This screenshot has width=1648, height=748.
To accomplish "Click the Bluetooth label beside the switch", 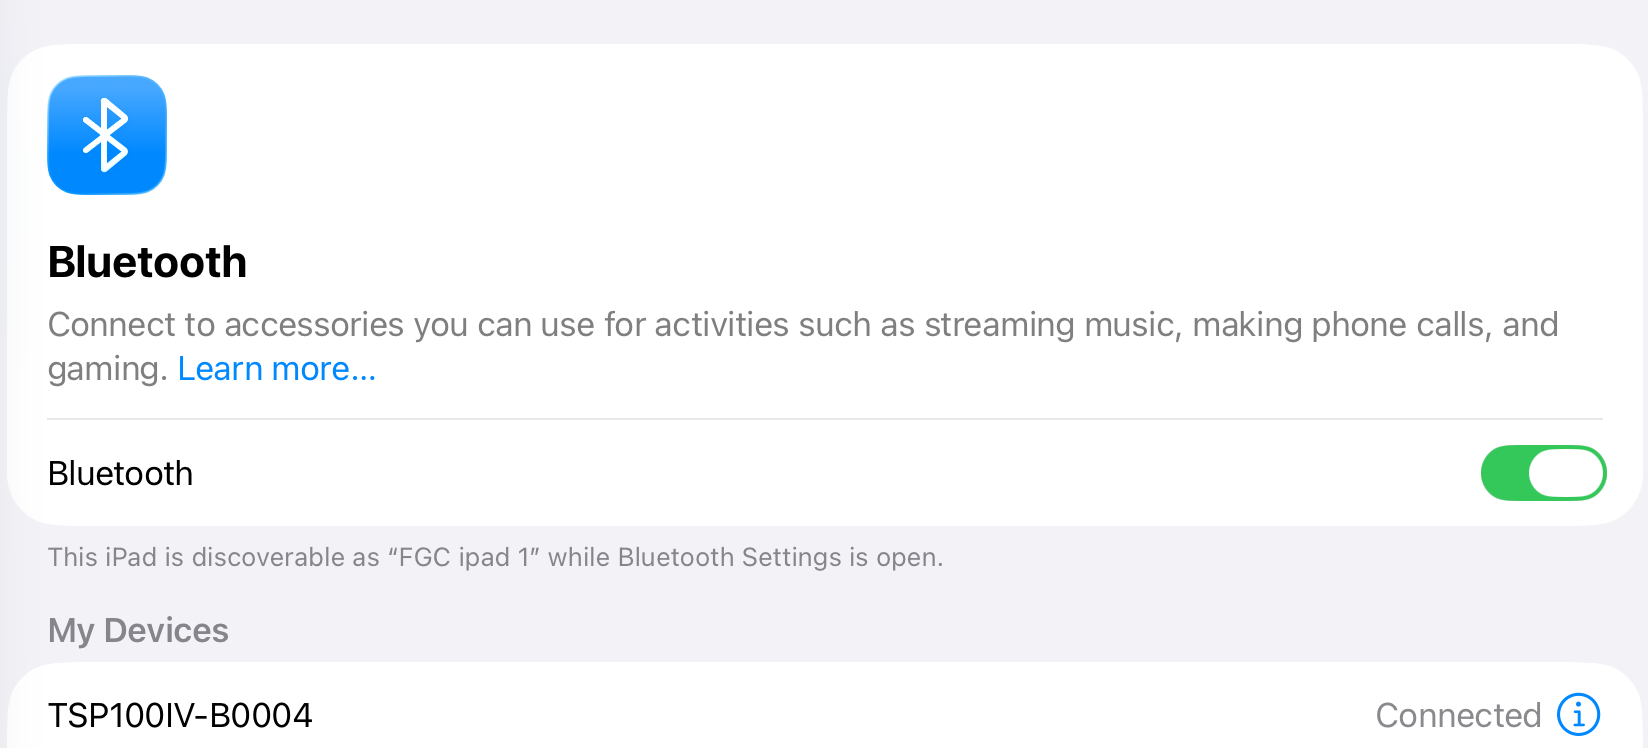I will pyautogui.click(x=120, y=473).
